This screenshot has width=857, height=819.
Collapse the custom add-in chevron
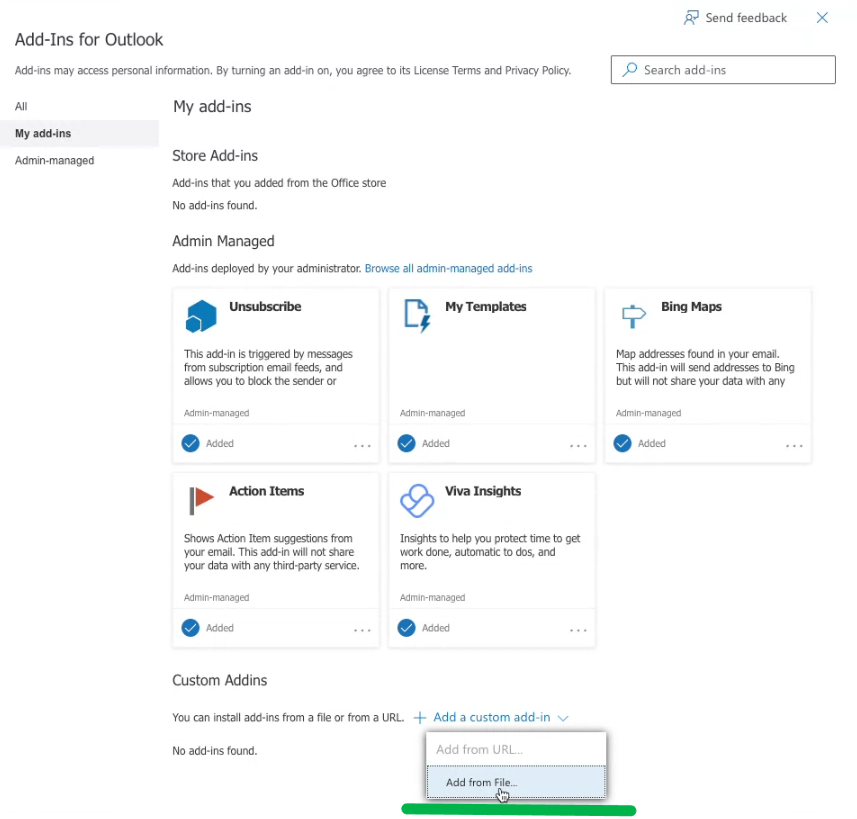point(563,718)
